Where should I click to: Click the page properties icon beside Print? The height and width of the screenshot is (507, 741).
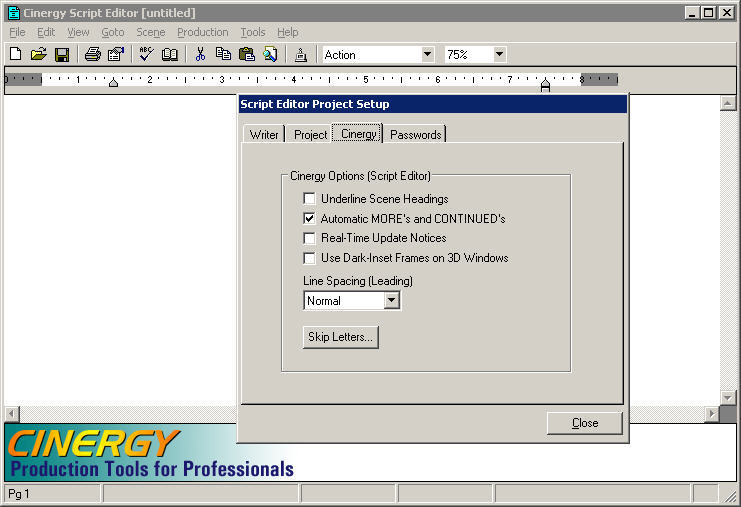coord(116,54)
